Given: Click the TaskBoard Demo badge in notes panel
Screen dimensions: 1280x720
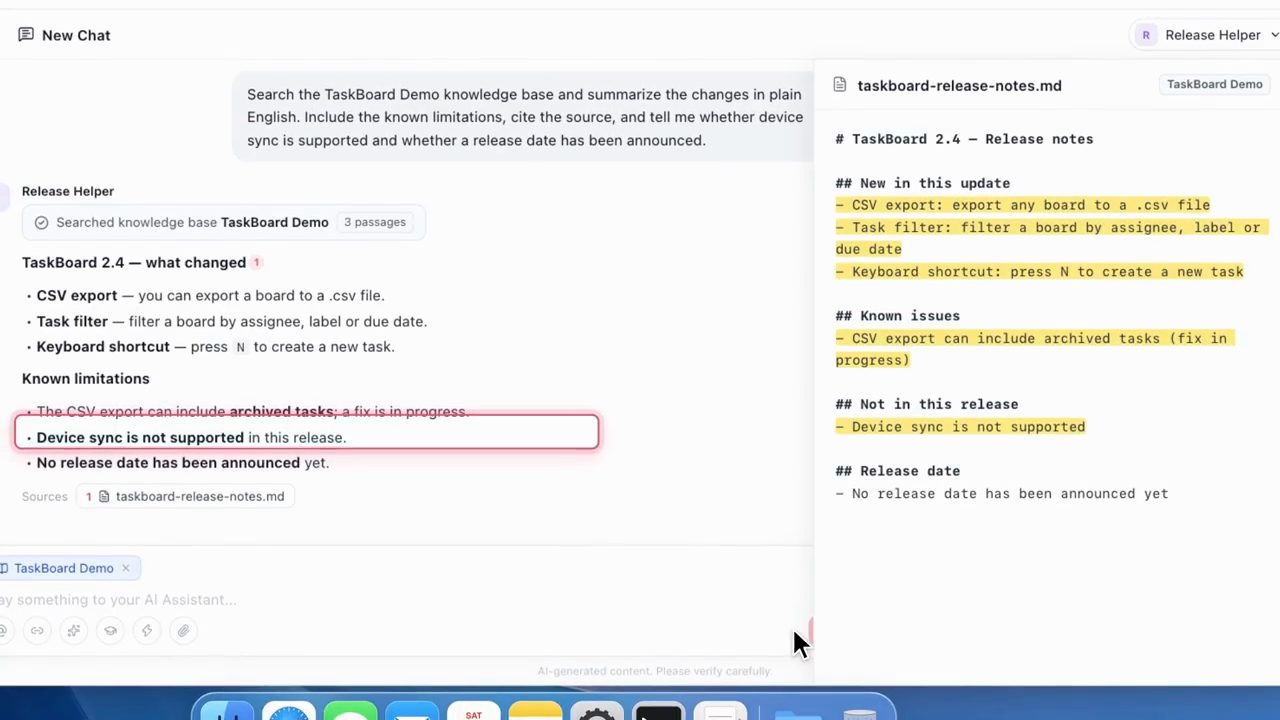Looking at the screenshot, I should point(1214,84).
